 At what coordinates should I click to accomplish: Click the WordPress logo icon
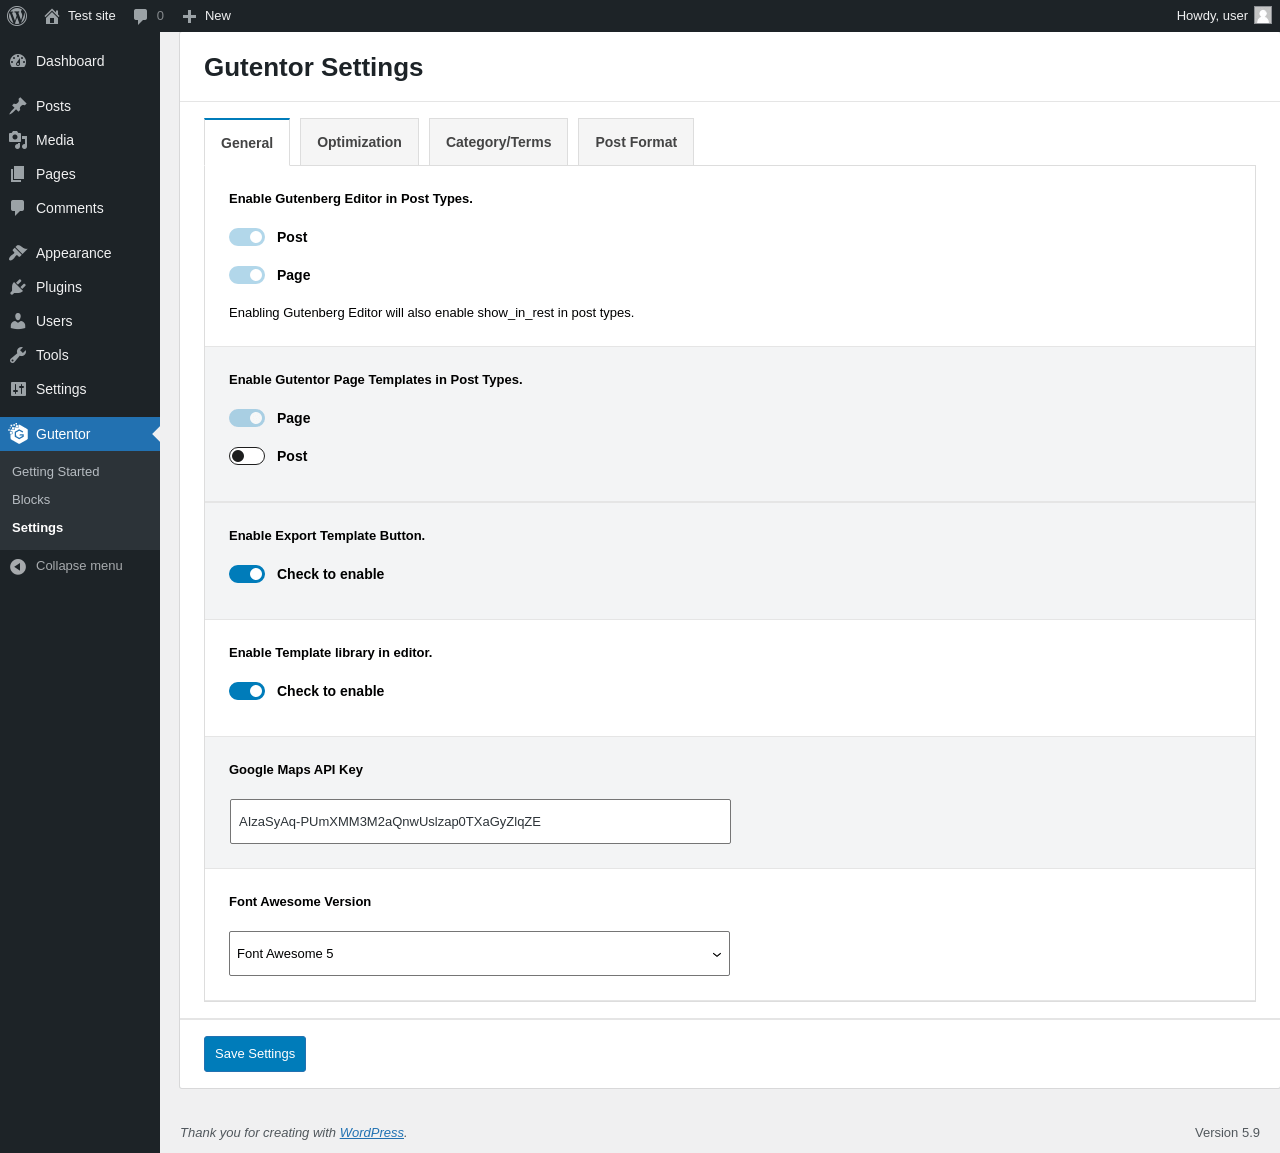17,16
